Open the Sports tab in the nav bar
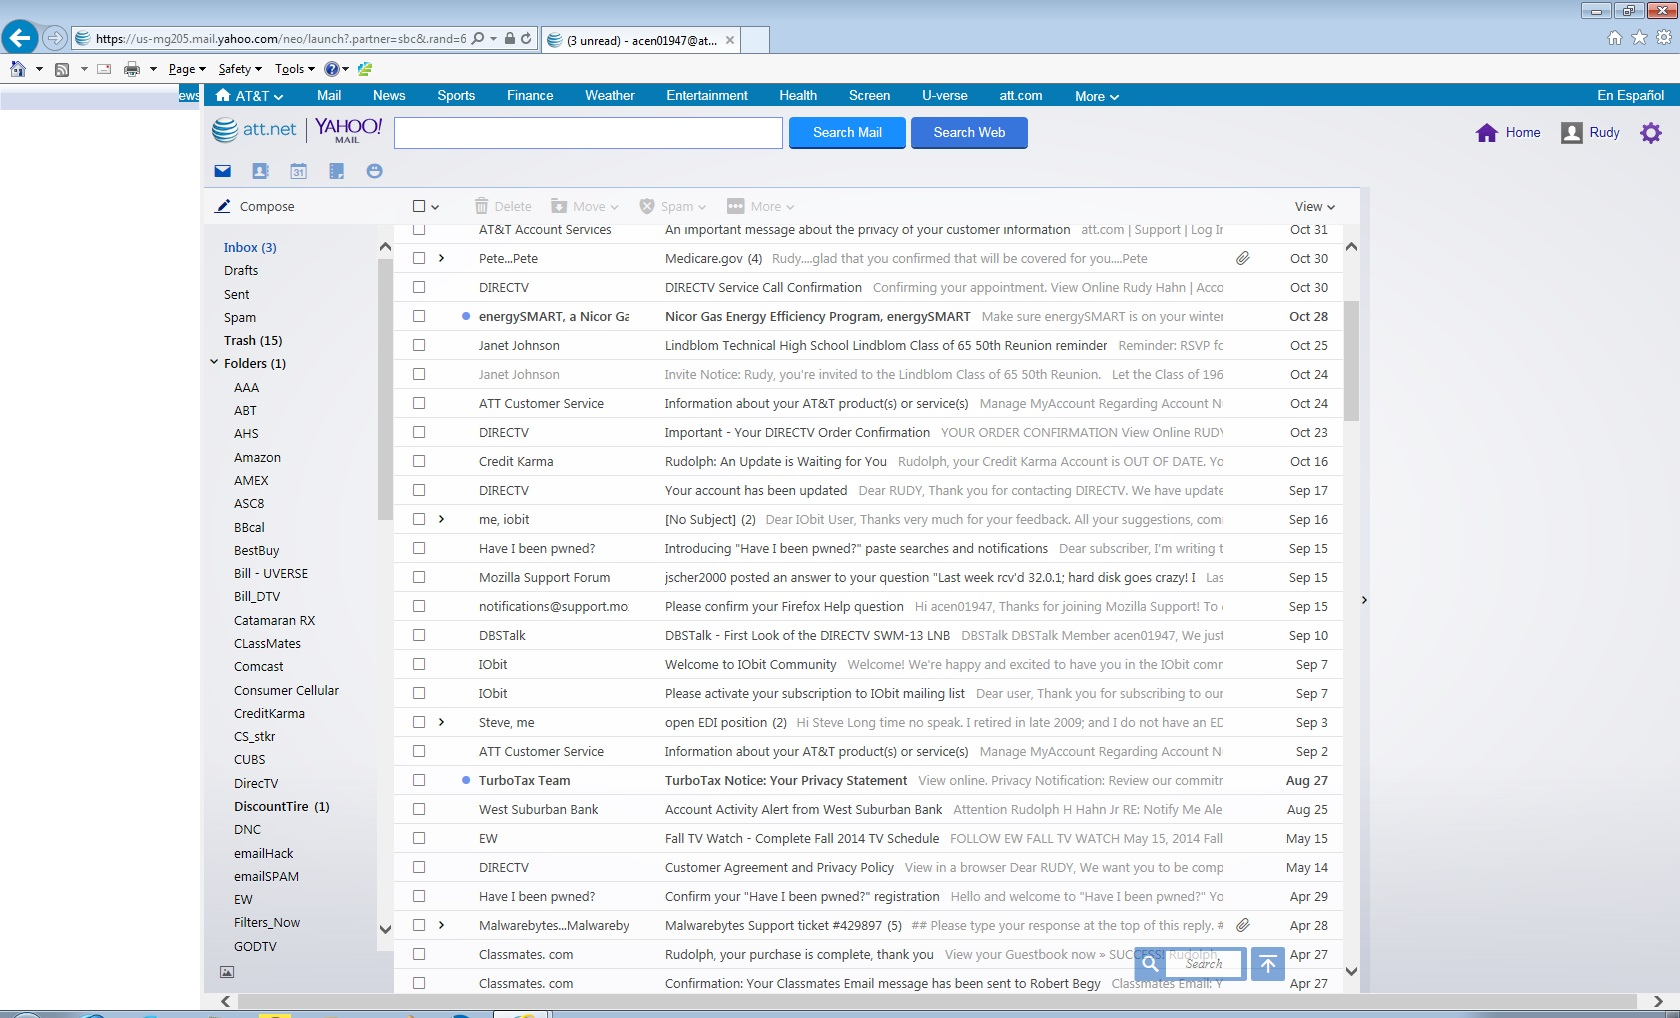 click(456, 95)
